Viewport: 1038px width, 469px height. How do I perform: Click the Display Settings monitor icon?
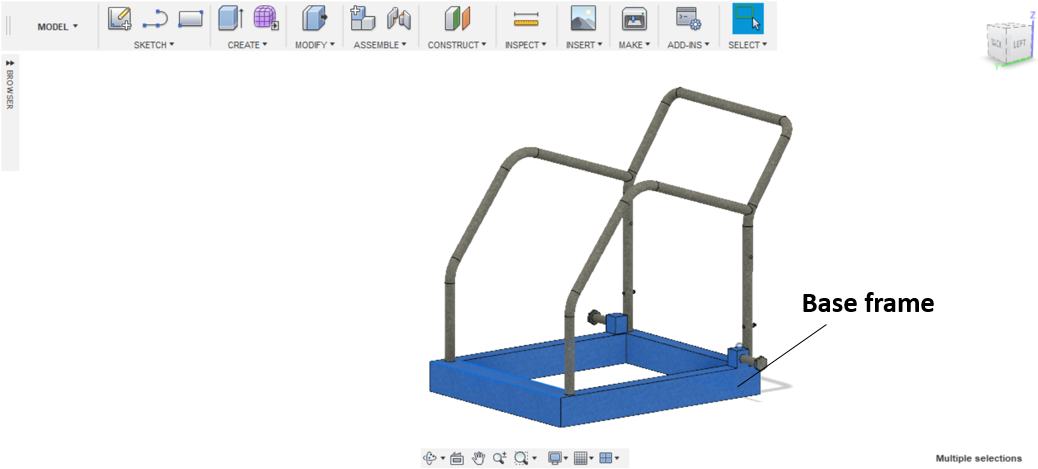click(555, 458)
